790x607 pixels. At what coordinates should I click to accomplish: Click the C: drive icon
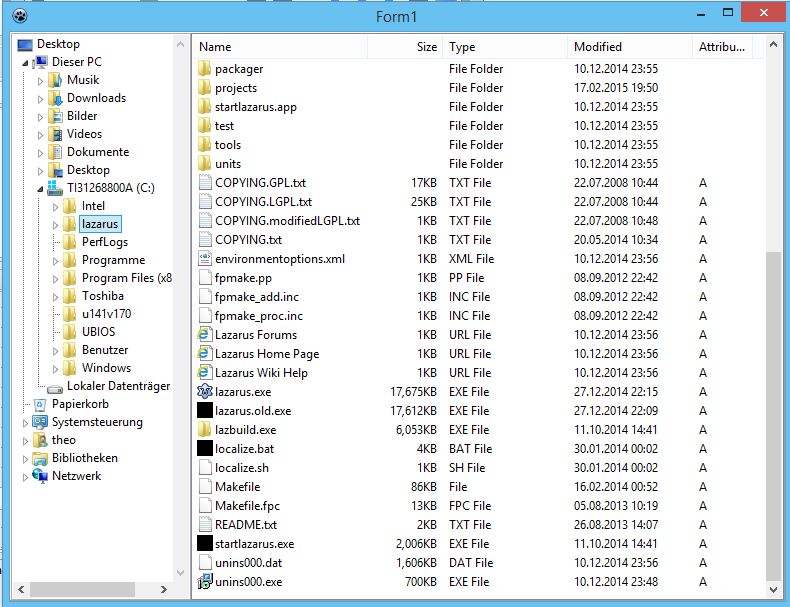coord(55,188)
